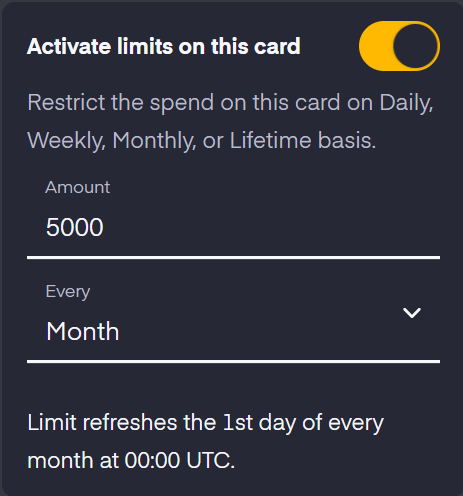Click the dark knob of the yellow toggle
The image size is (463, 496).
click(x=415, y=46)
